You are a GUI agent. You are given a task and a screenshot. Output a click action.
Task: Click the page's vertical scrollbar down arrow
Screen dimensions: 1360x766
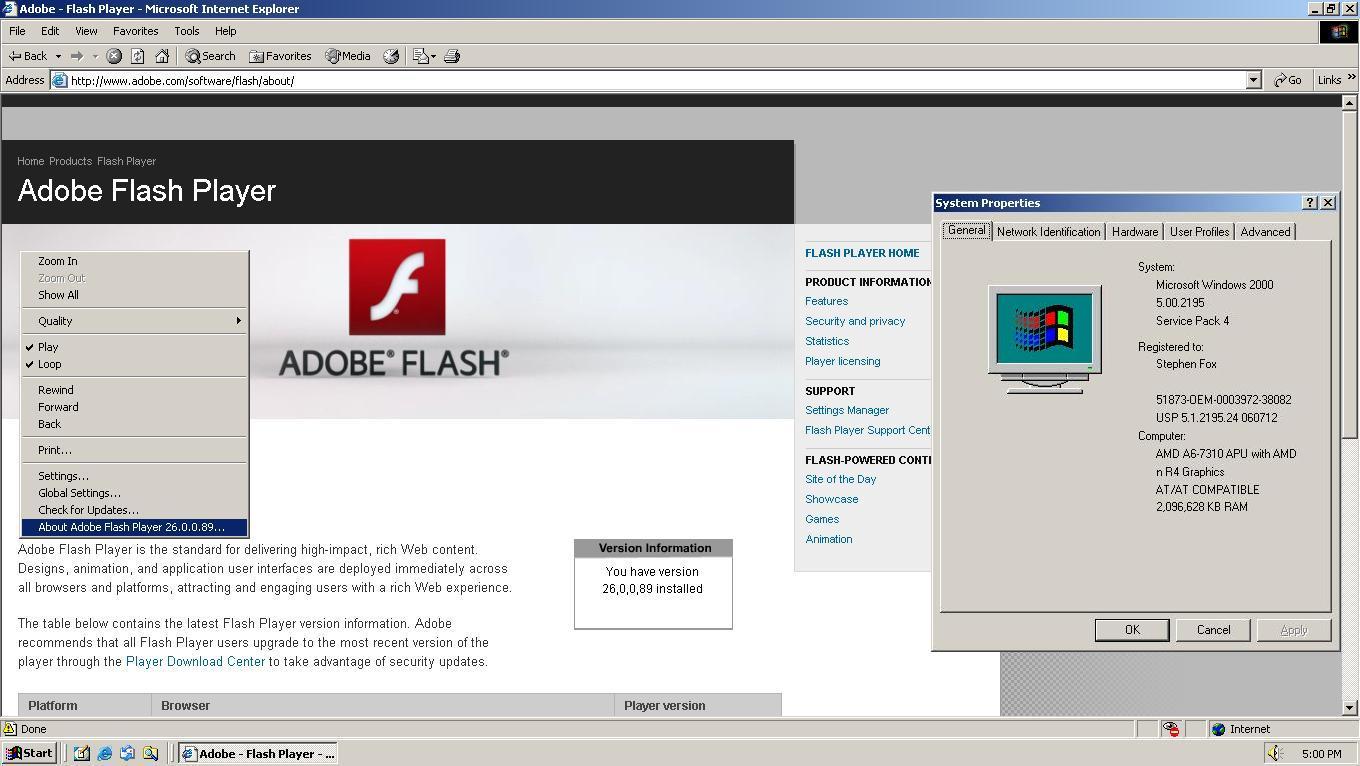pos(1349,707)
